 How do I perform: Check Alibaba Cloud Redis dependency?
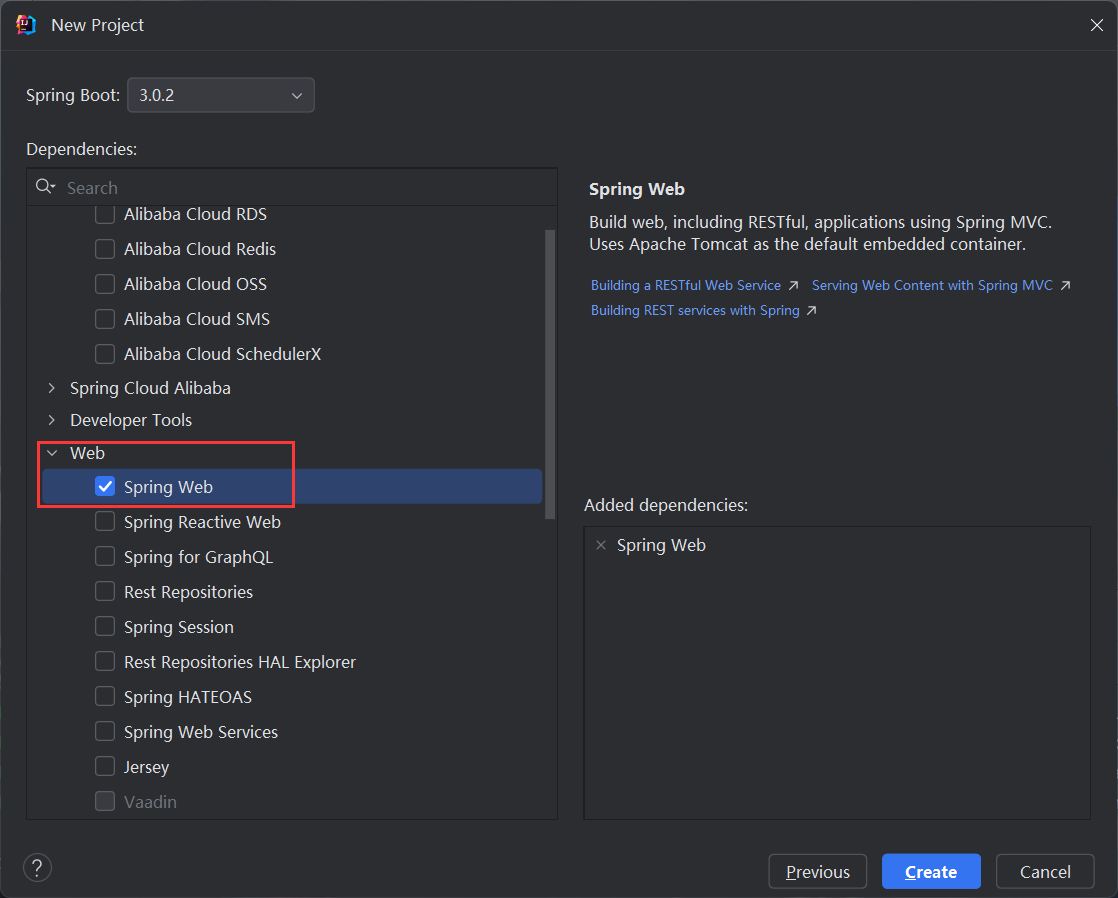click(105, 249)
